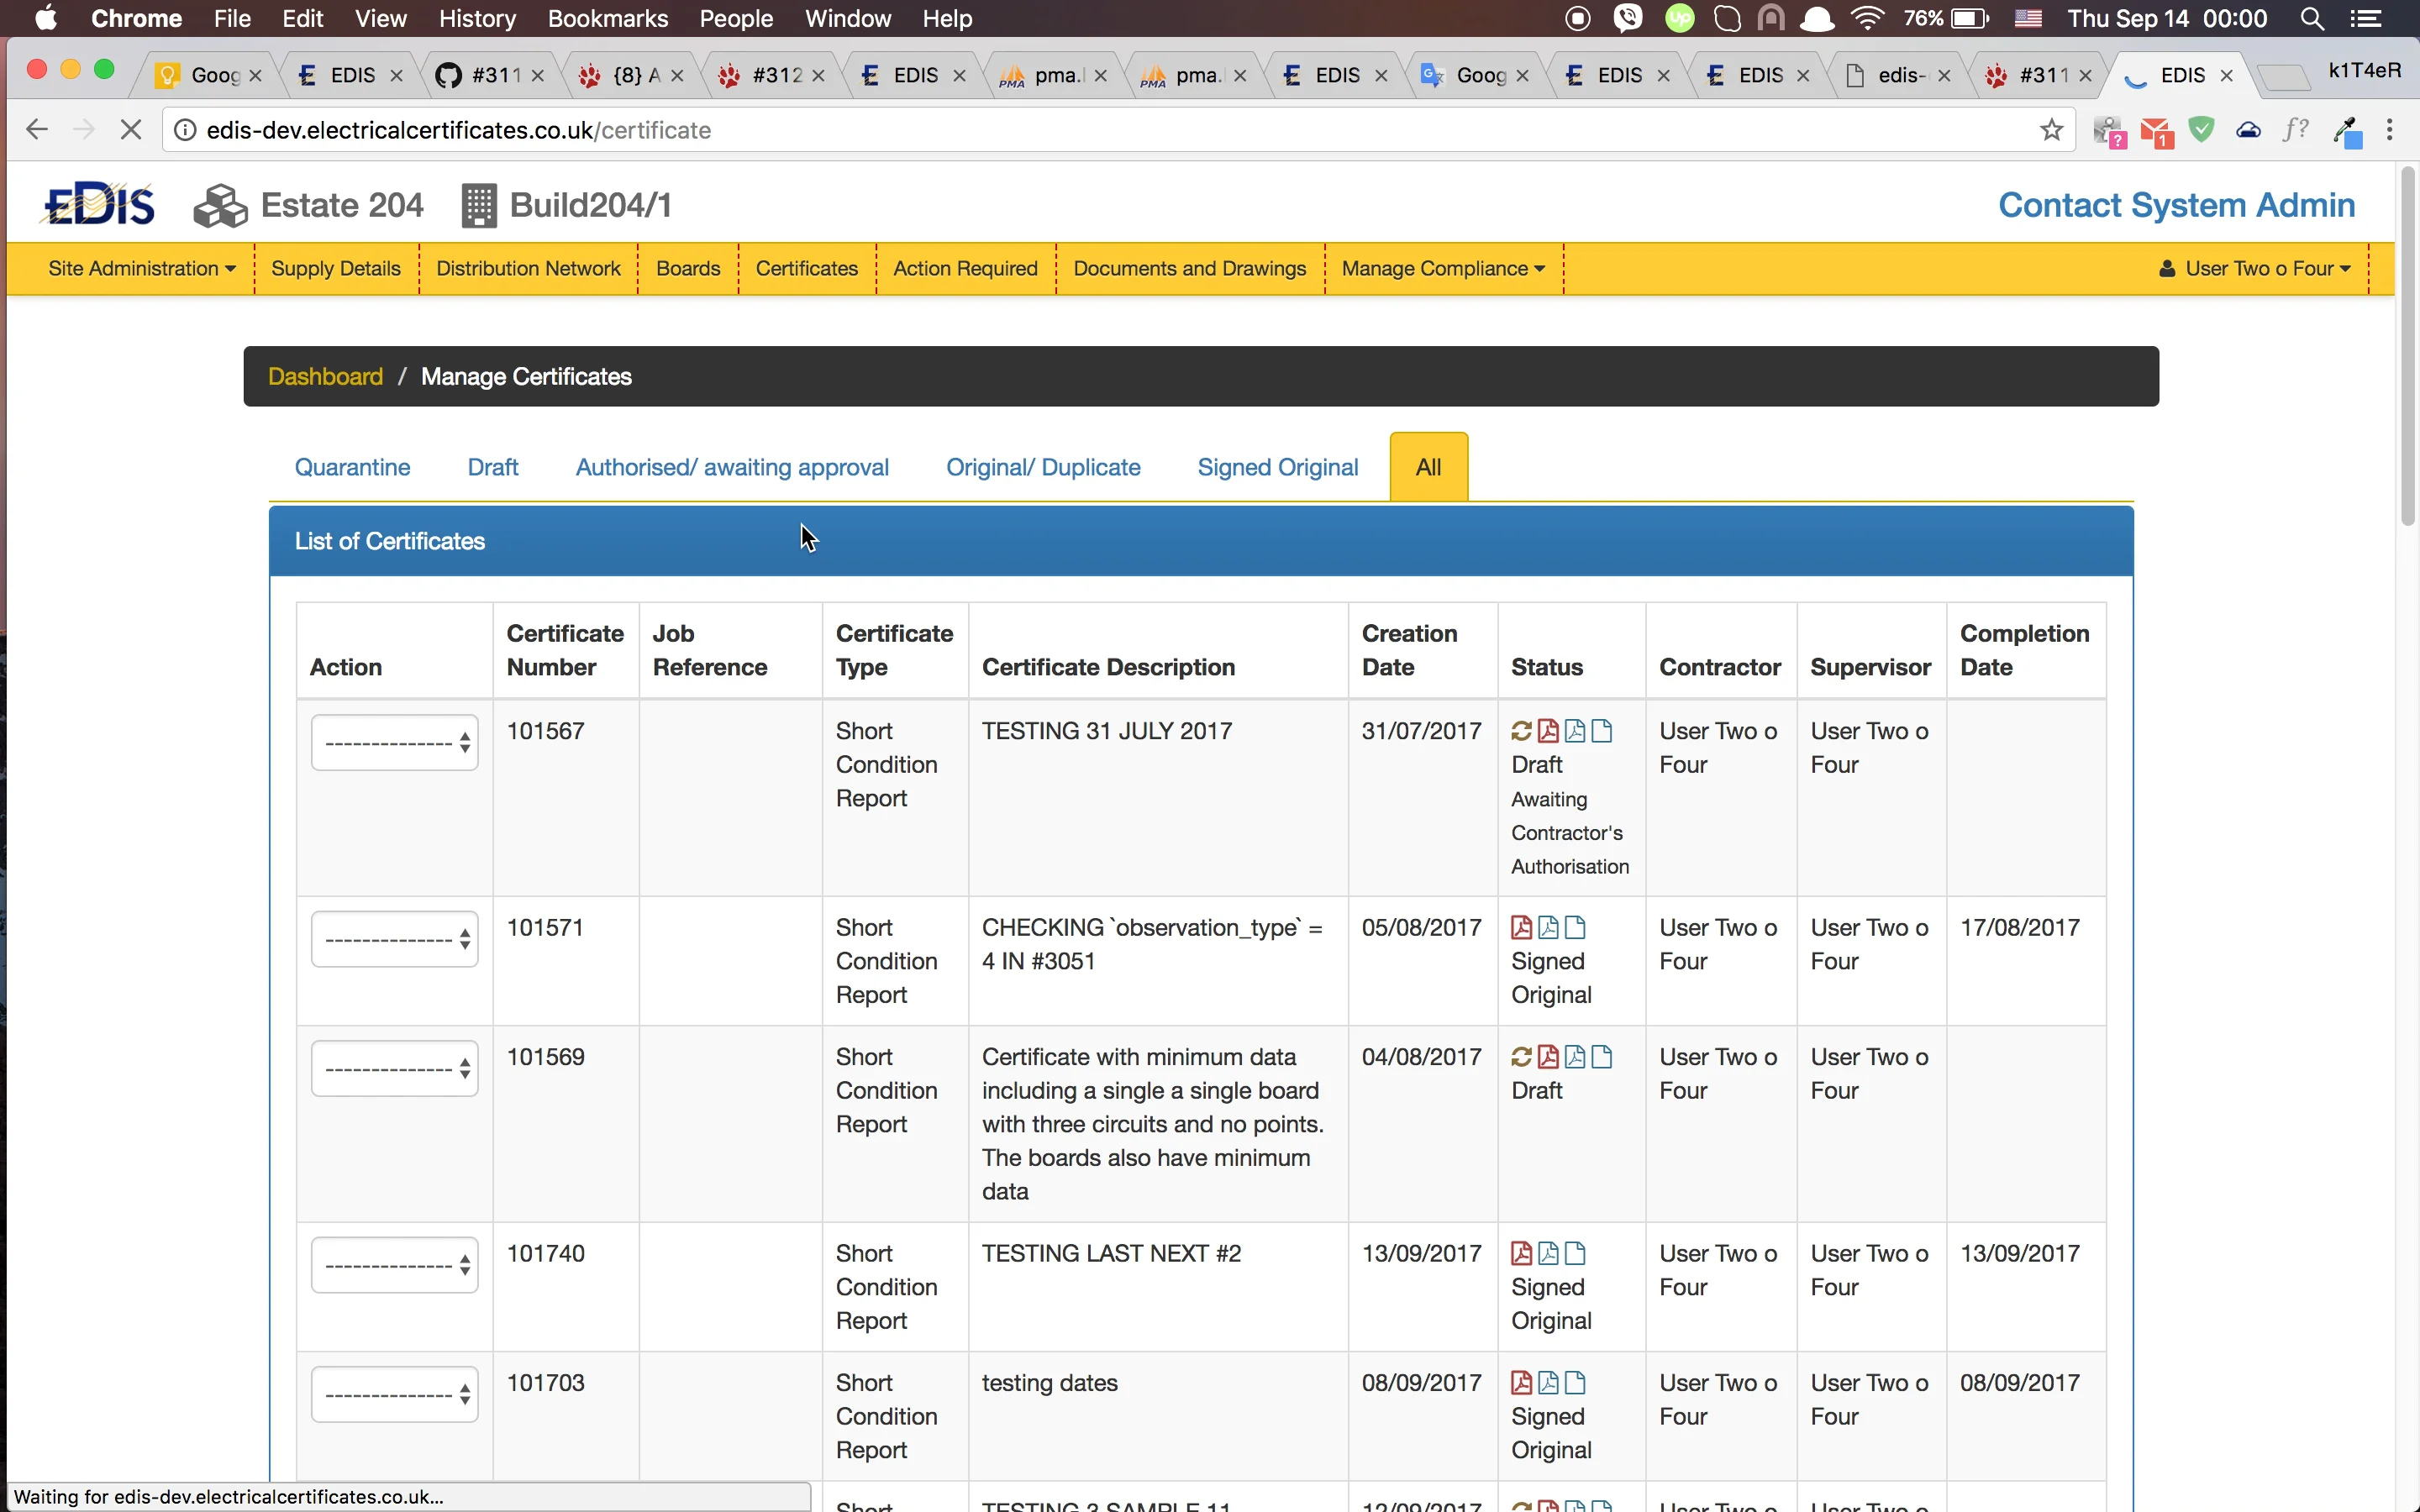This screenshot has width=2420, height=1512.
Task: Open User Two o Four account menu
Action: point(2256,268)
